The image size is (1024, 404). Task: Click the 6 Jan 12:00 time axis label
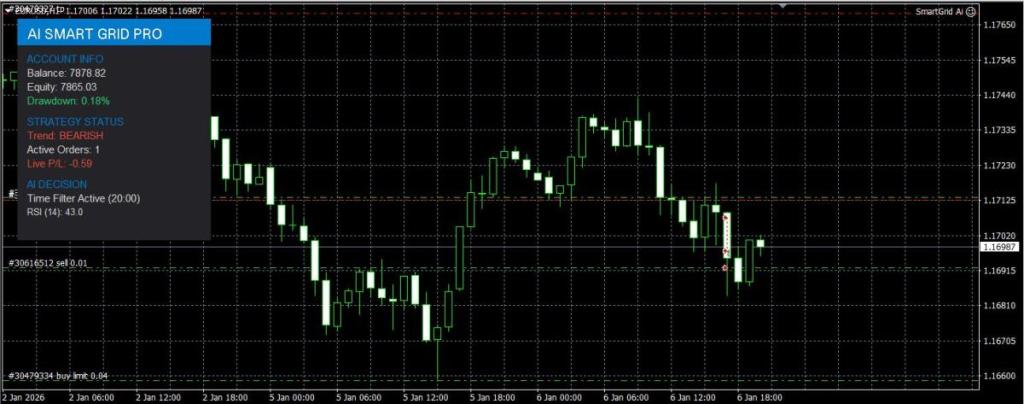tap(694, 397)
